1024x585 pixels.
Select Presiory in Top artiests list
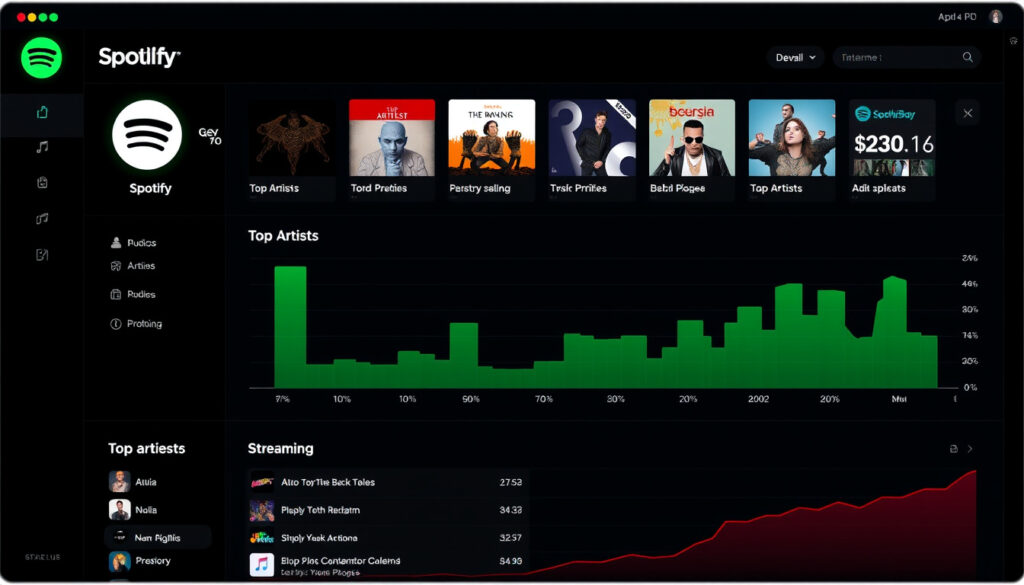click(x=157, y=561)
